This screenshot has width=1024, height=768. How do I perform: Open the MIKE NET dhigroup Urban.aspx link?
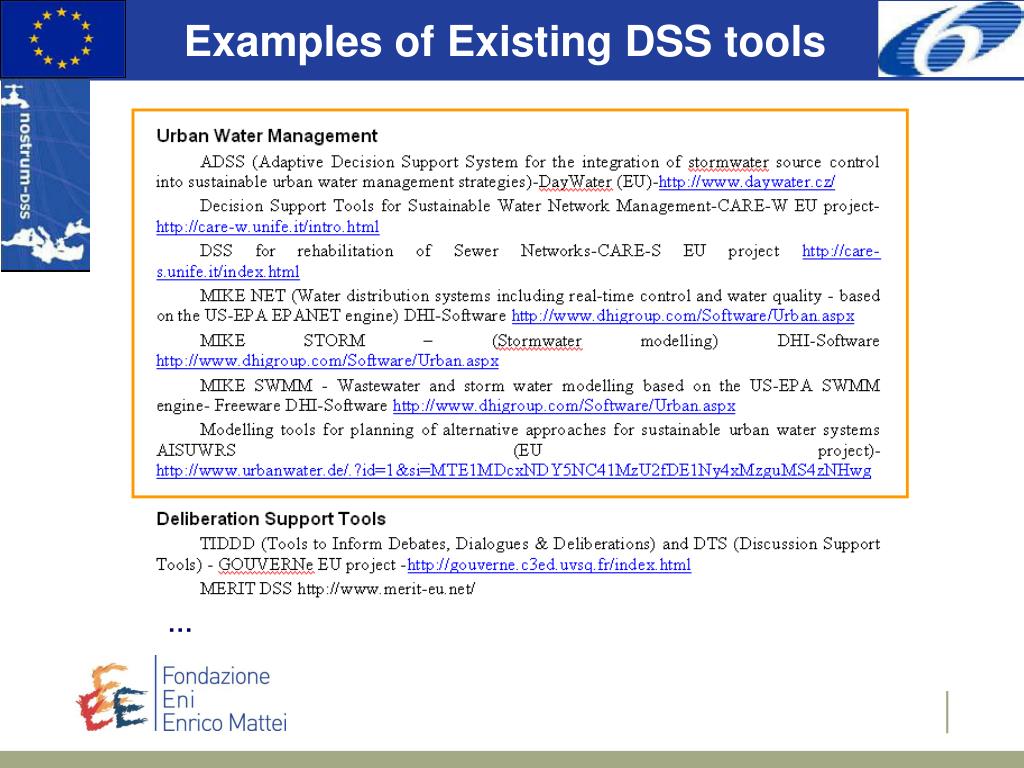(682, 316)
